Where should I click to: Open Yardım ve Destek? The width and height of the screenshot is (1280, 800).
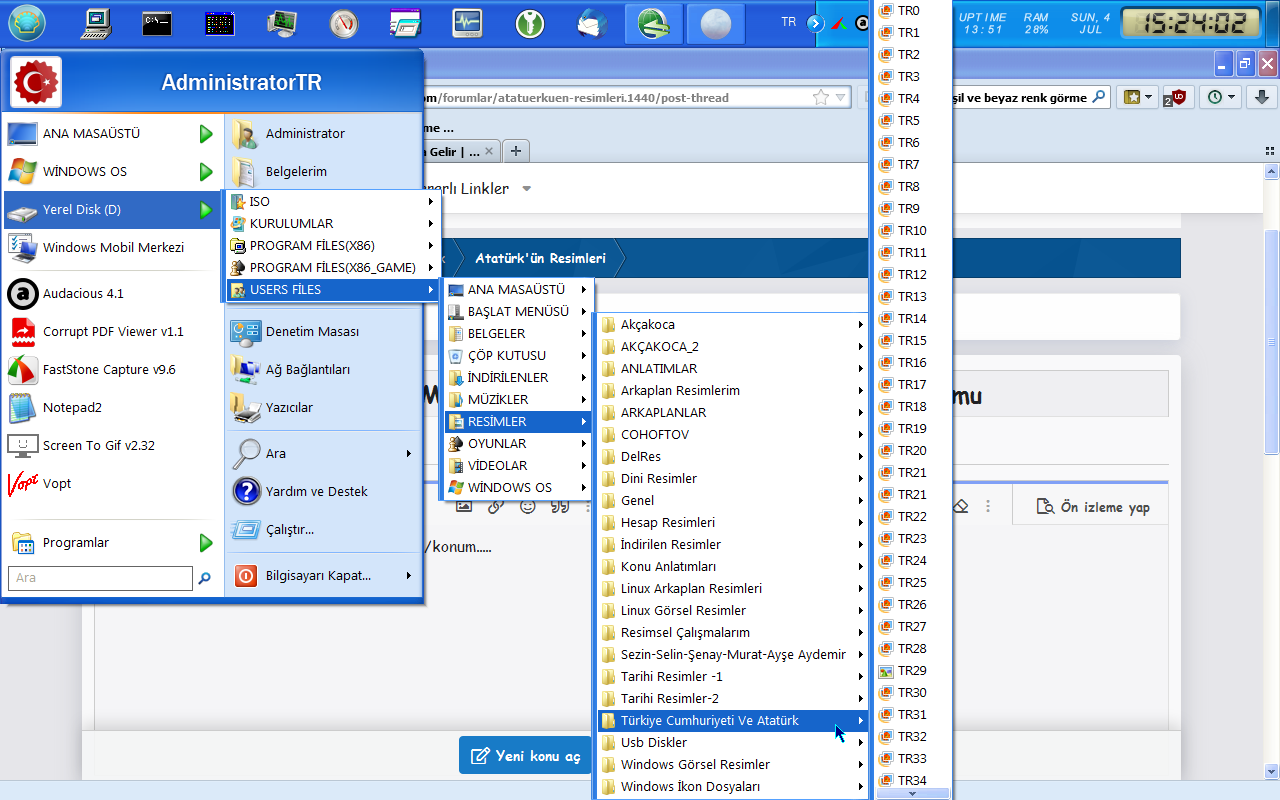(x=323, y=492)
